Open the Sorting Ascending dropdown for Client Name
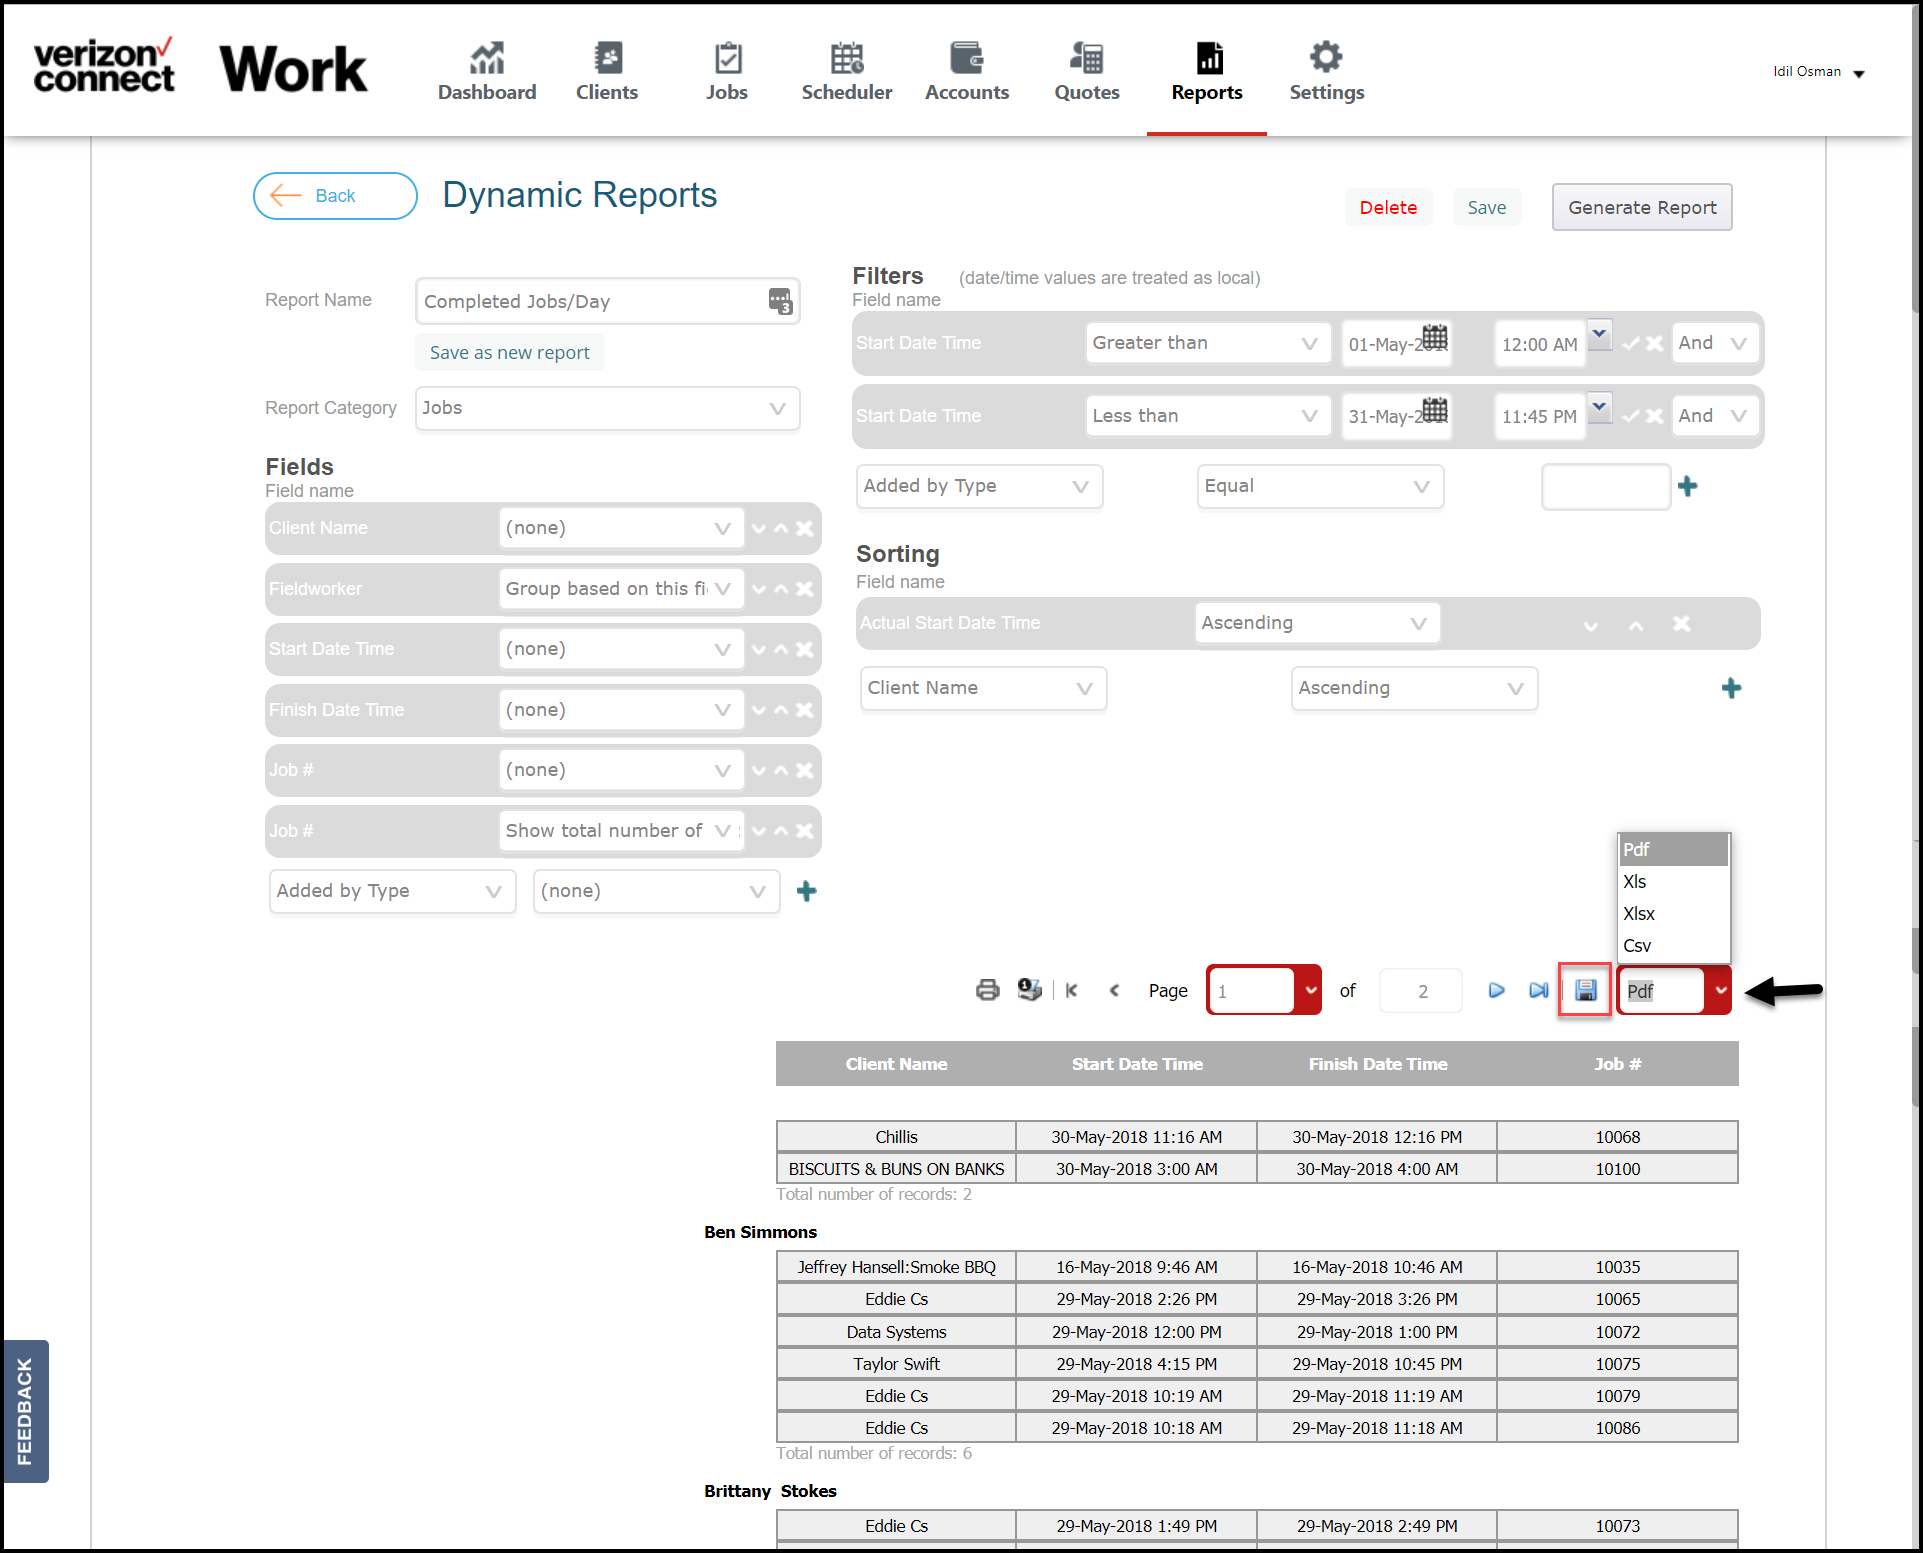This screenshot has width=1923, height=1553. 1414,688
